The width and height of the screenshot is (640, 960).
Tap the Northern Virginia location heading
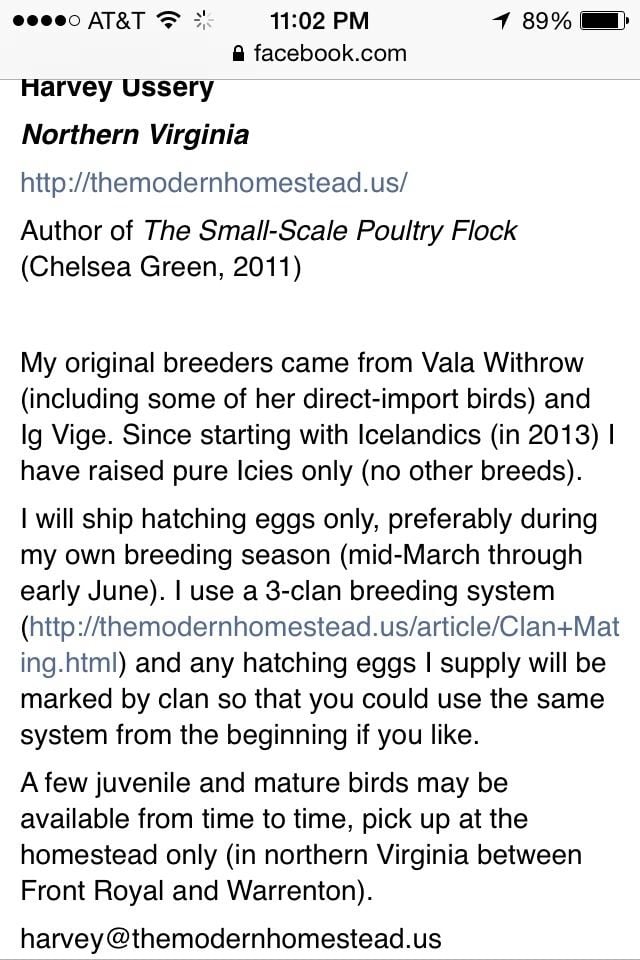click(135, 135)
